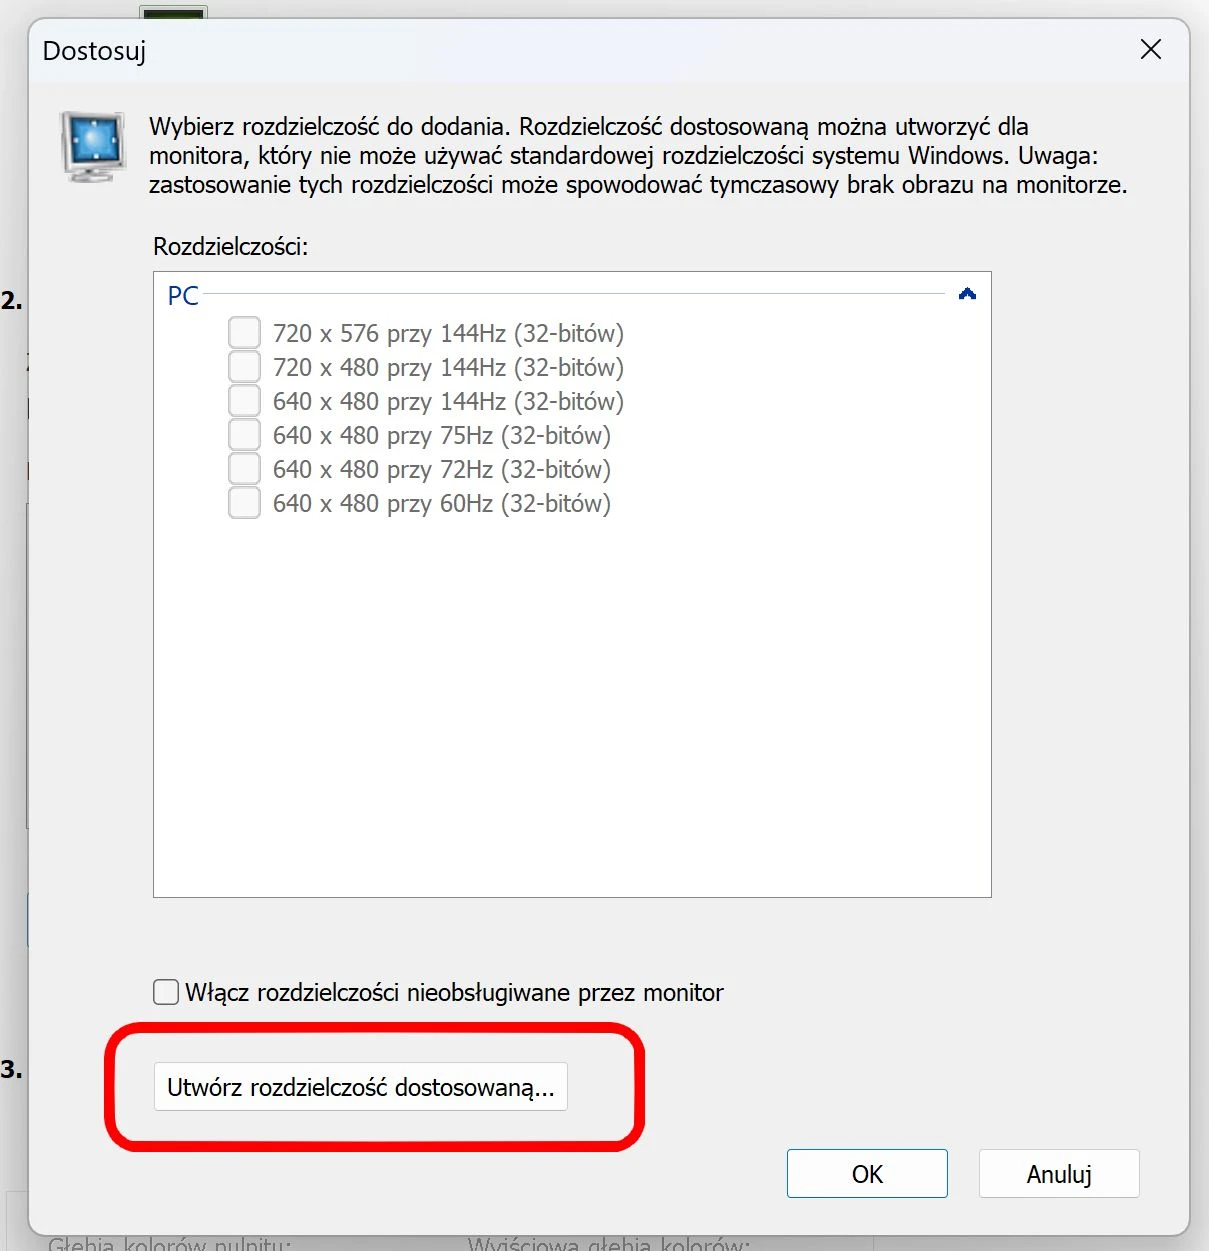The image size is (1209, 1251).
Task: Click text 640 x 480 przy 60Hz (32-bitów)
Action: [x=442, y=503]
